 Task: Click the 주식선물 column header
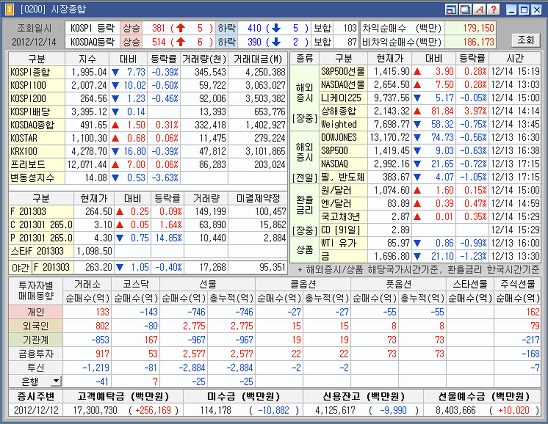[x=517, y=284]
